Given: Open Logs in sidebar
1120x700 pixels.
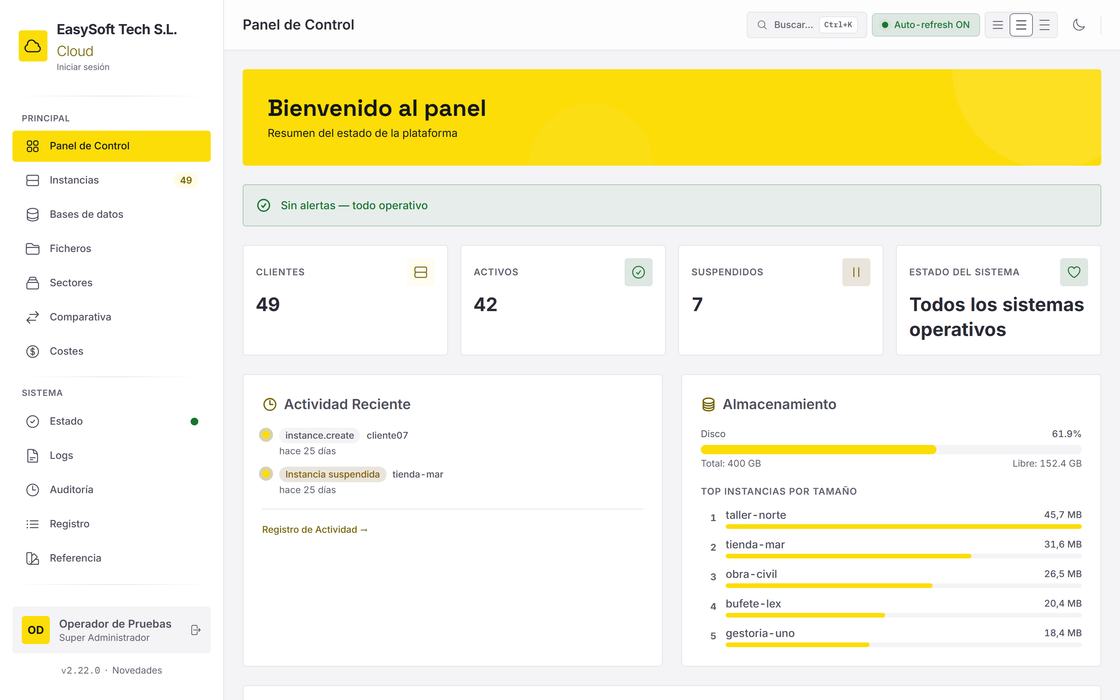Looking at the screenshot, I should [111, 456].
